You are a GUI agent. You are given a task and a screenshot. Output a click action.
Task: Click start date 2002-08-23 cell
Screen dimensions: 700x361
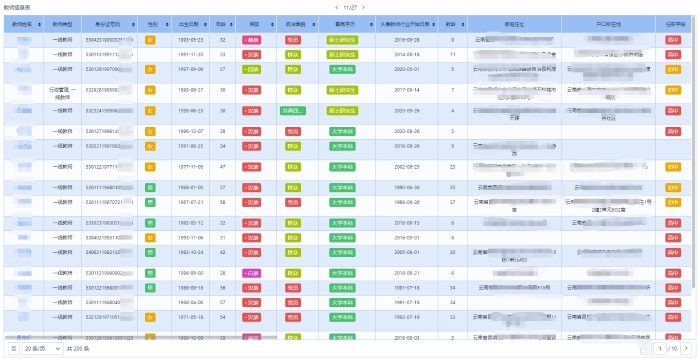[x=407, y=166]
